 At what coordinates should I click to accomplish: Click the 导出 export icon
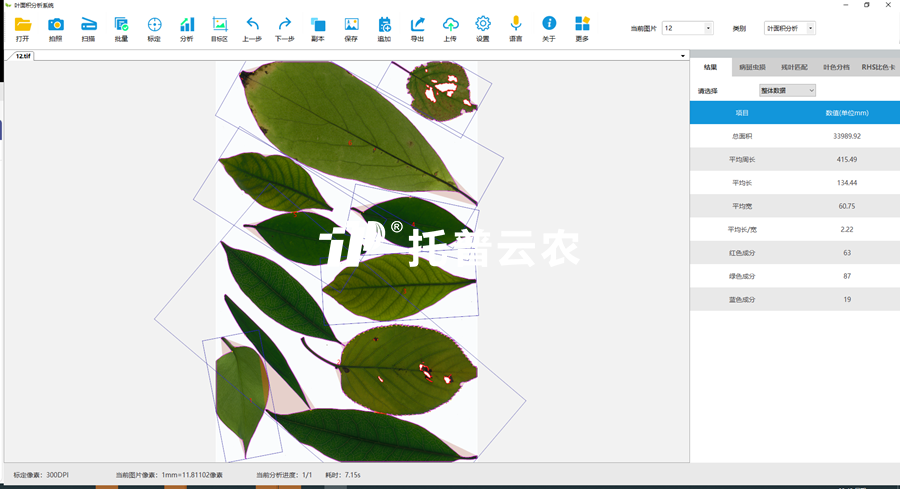(x=417, y=27)
